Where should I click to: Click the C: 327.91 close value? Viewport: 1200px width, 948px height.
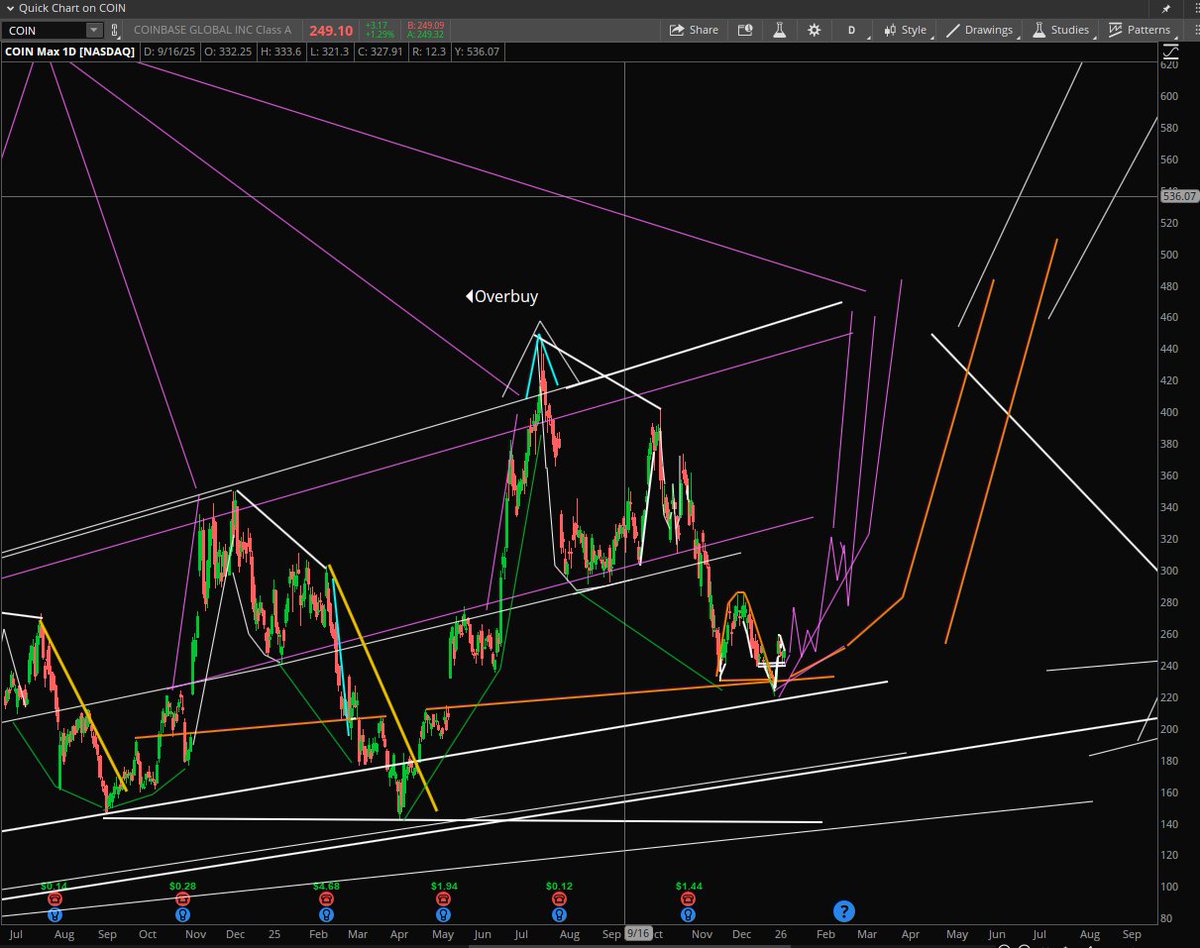(381, 52)
